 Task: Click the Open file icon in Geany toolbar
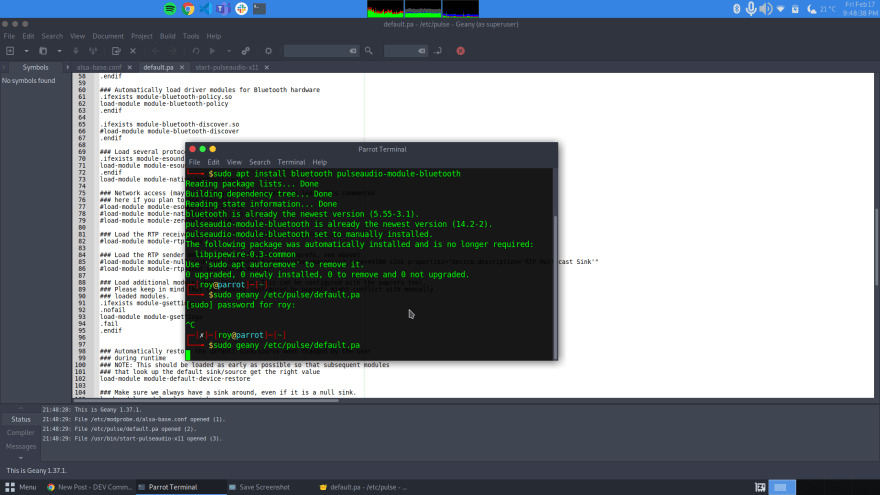click(x=43, y=51)
